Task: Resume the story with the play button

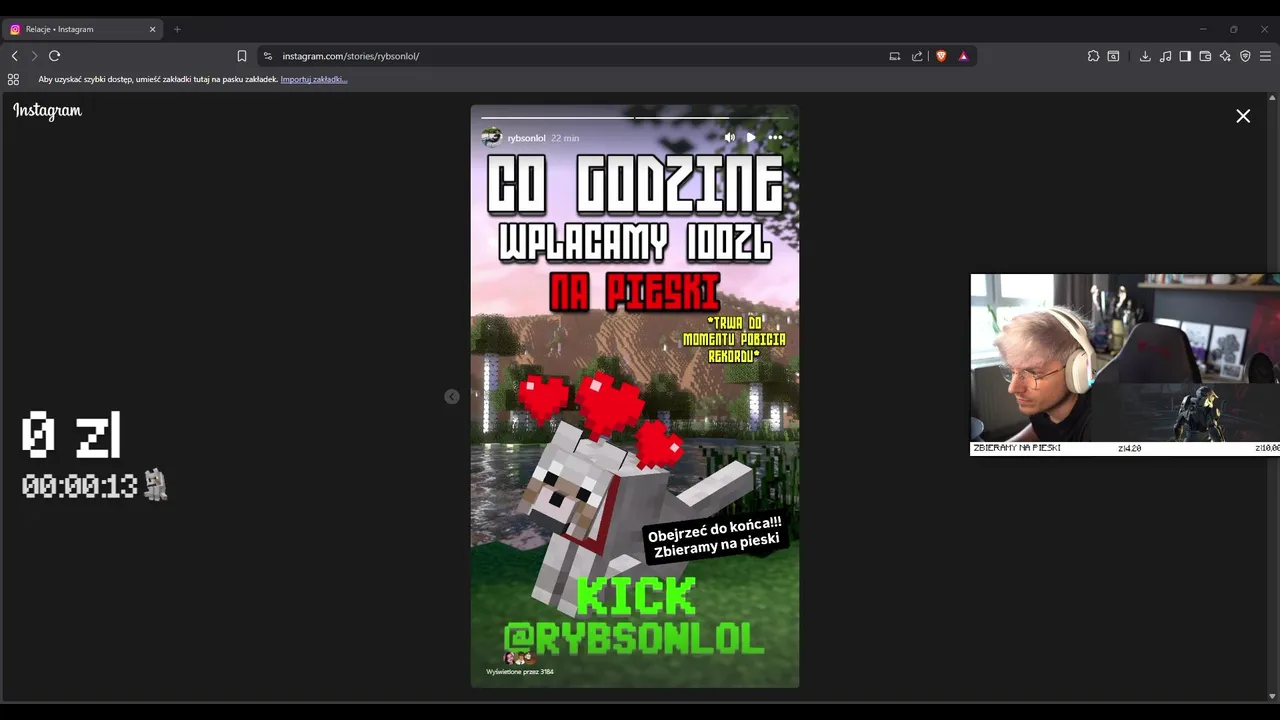Action: pyautogui.click(x=751, y=137)
